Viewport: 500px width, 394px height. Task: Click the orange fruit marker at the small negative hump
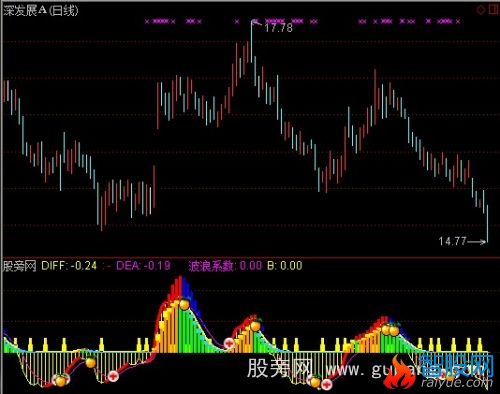pyautogui.click(x=91, y=362)
